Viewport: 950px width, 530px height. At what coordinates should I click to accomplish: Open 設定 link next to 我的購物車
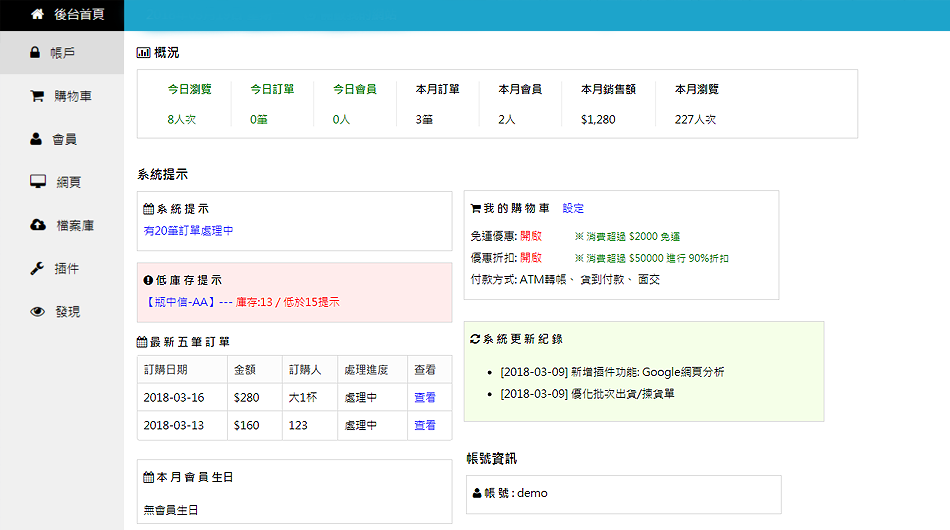coord(573,209)
